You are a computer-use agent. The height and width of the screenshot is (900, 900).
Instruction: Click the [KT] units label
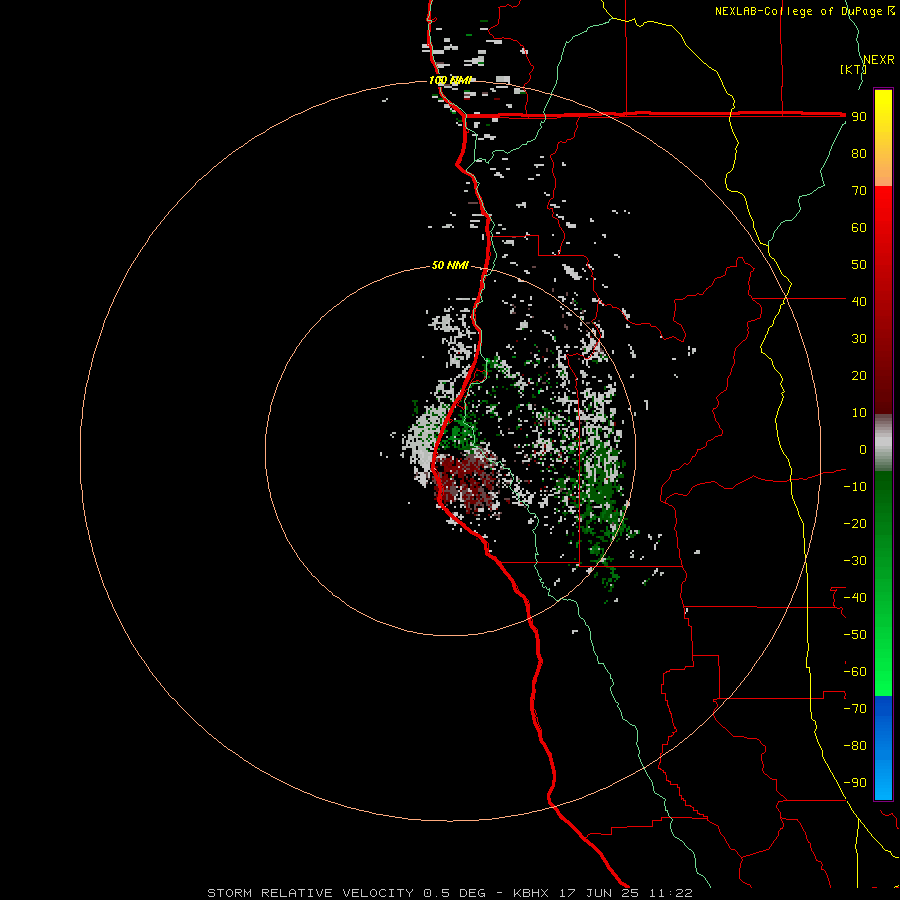tap(853, 69)
